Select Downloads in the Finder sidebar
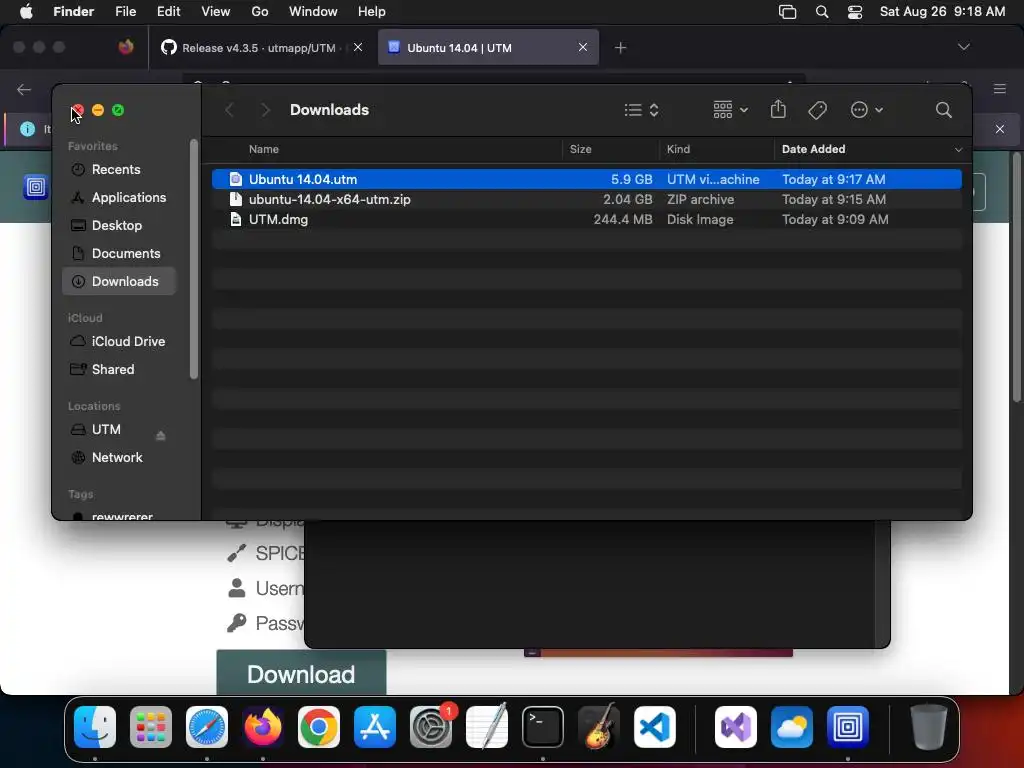This screenshot has height=768, width=1024. click(119, 281)
